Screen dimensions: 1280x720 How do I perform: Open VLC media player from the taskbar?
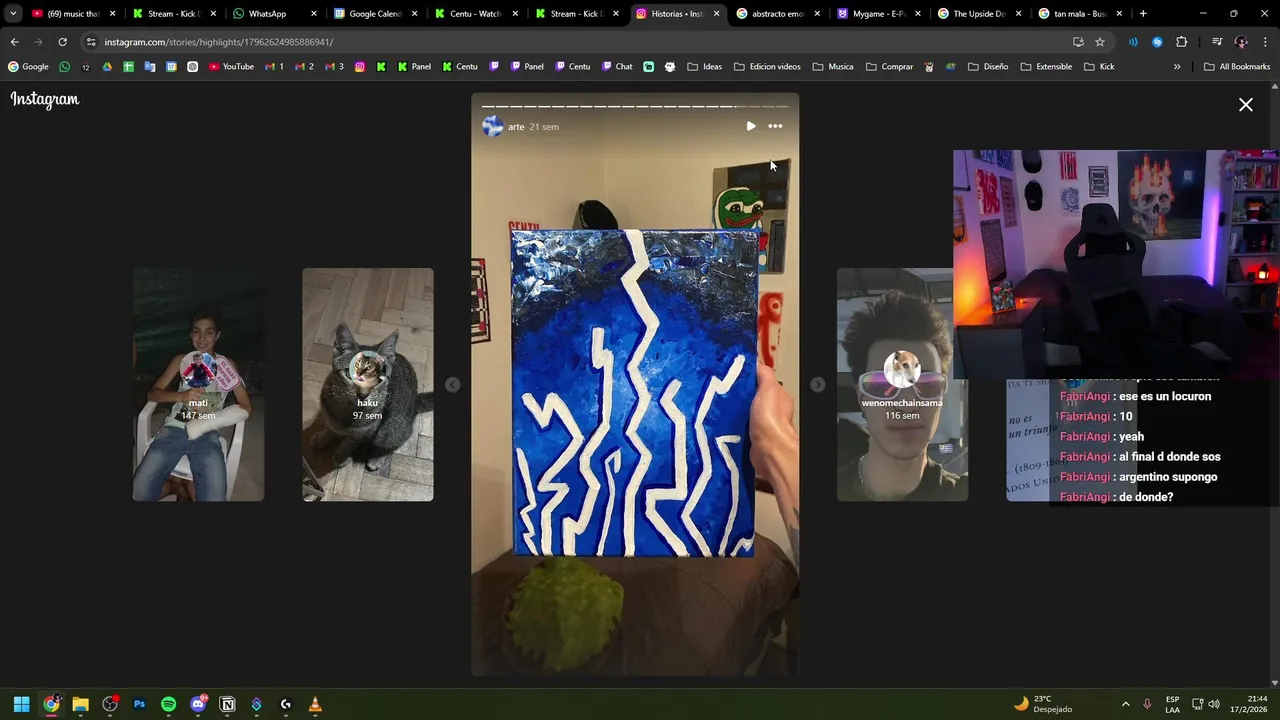point(315,704)
